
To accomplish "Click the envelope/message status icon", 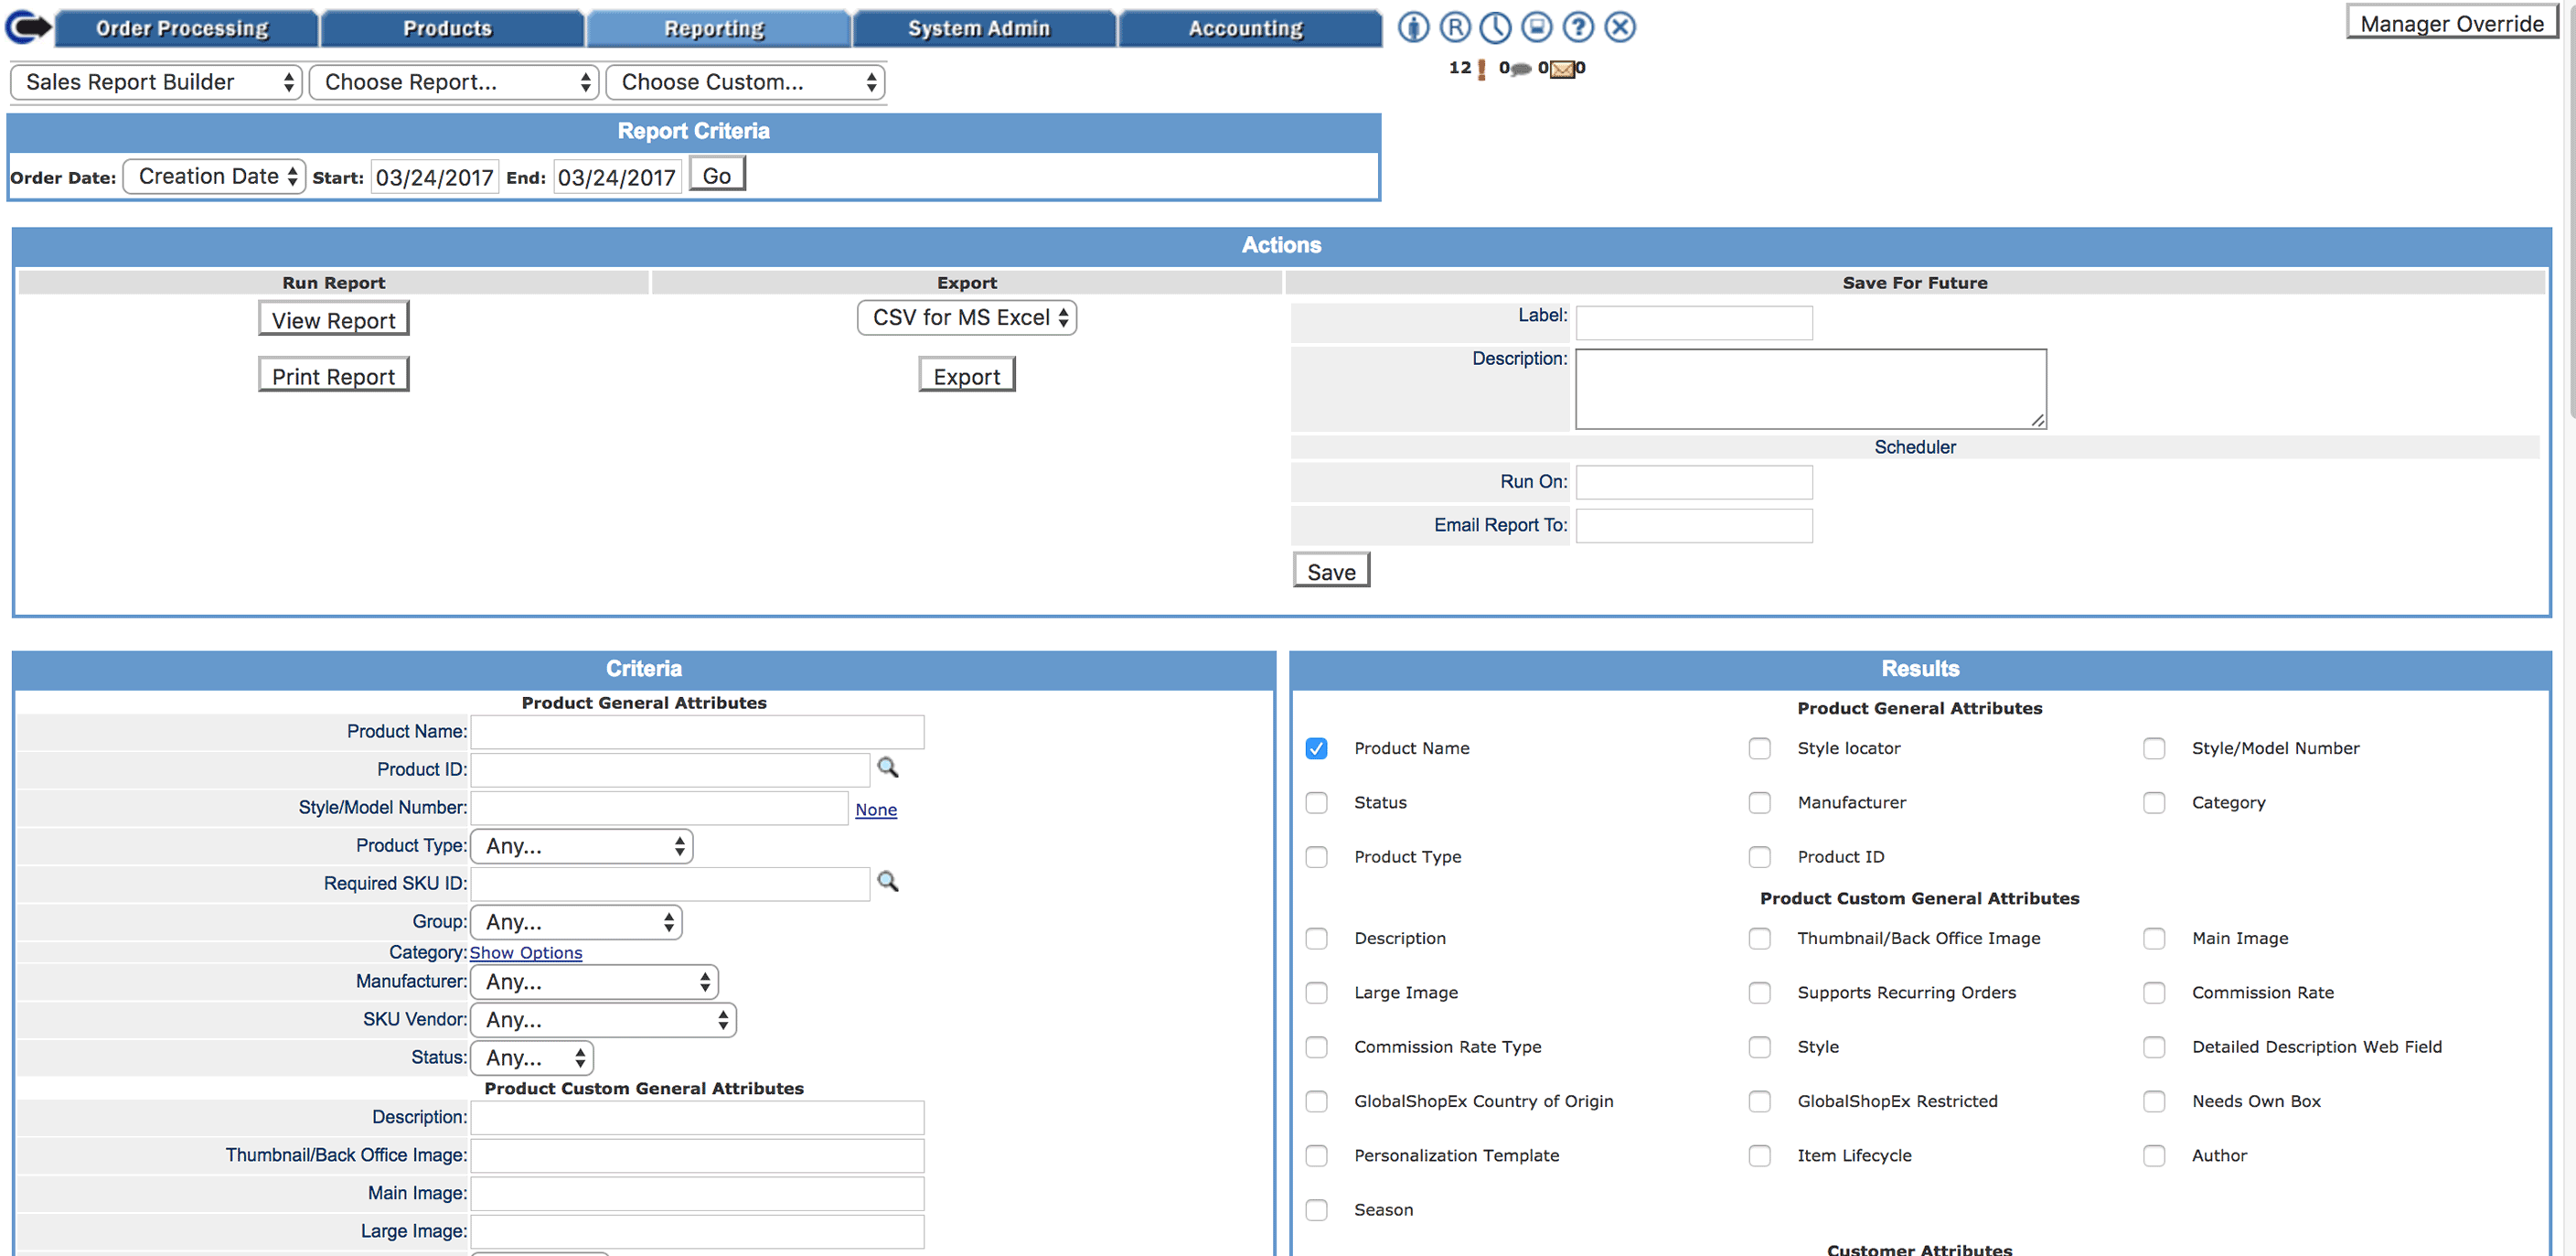I will (x=1563, y=69).
